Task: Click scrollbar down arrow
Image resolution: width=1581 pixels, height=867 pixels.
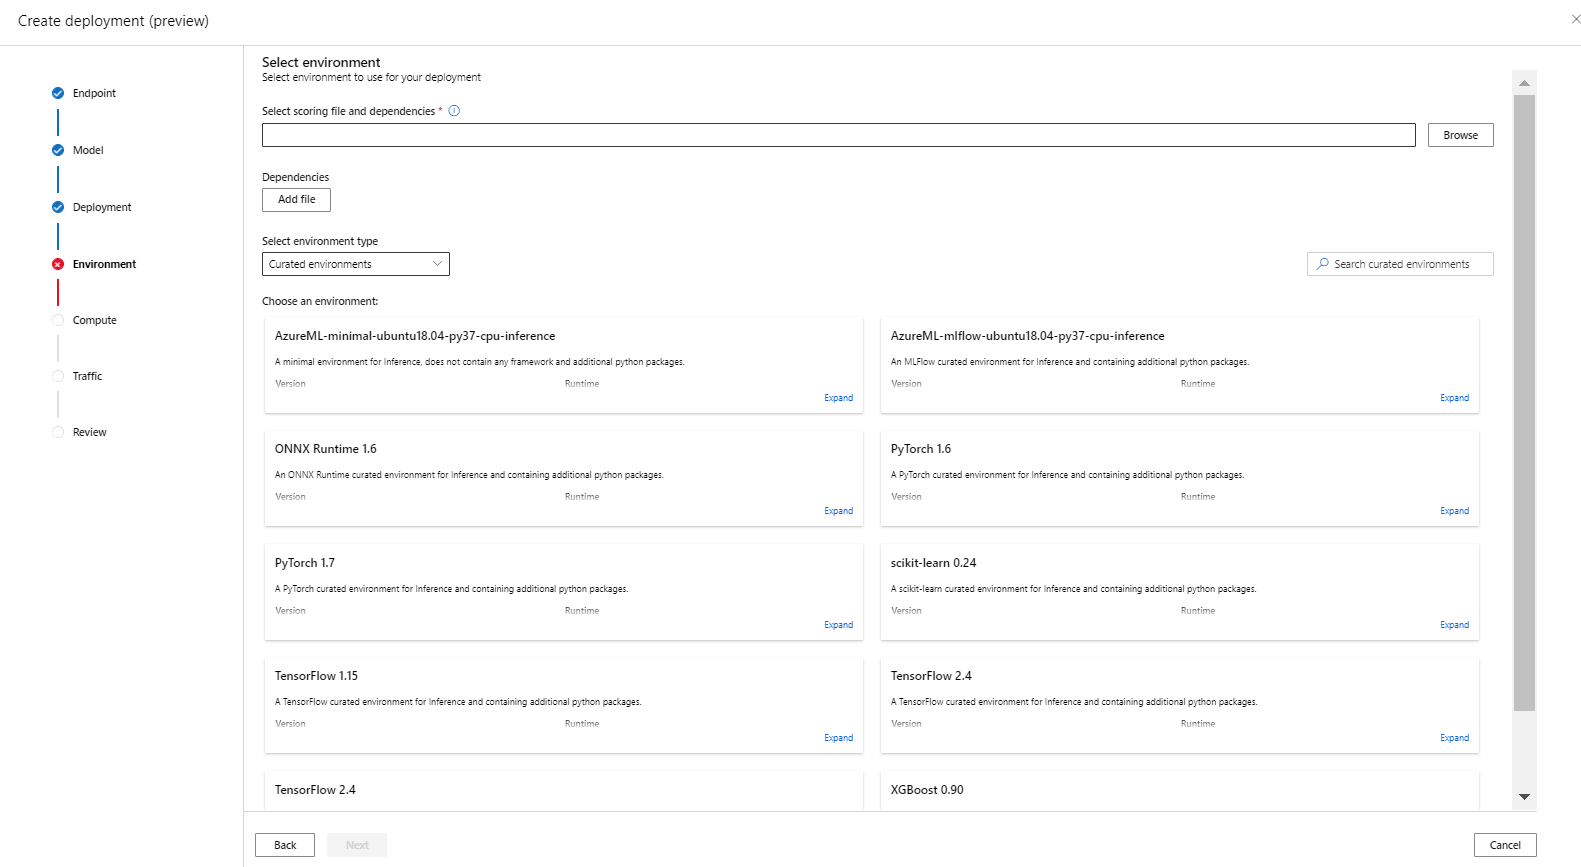Action: pyautogui.click(x=1524, y=797)
